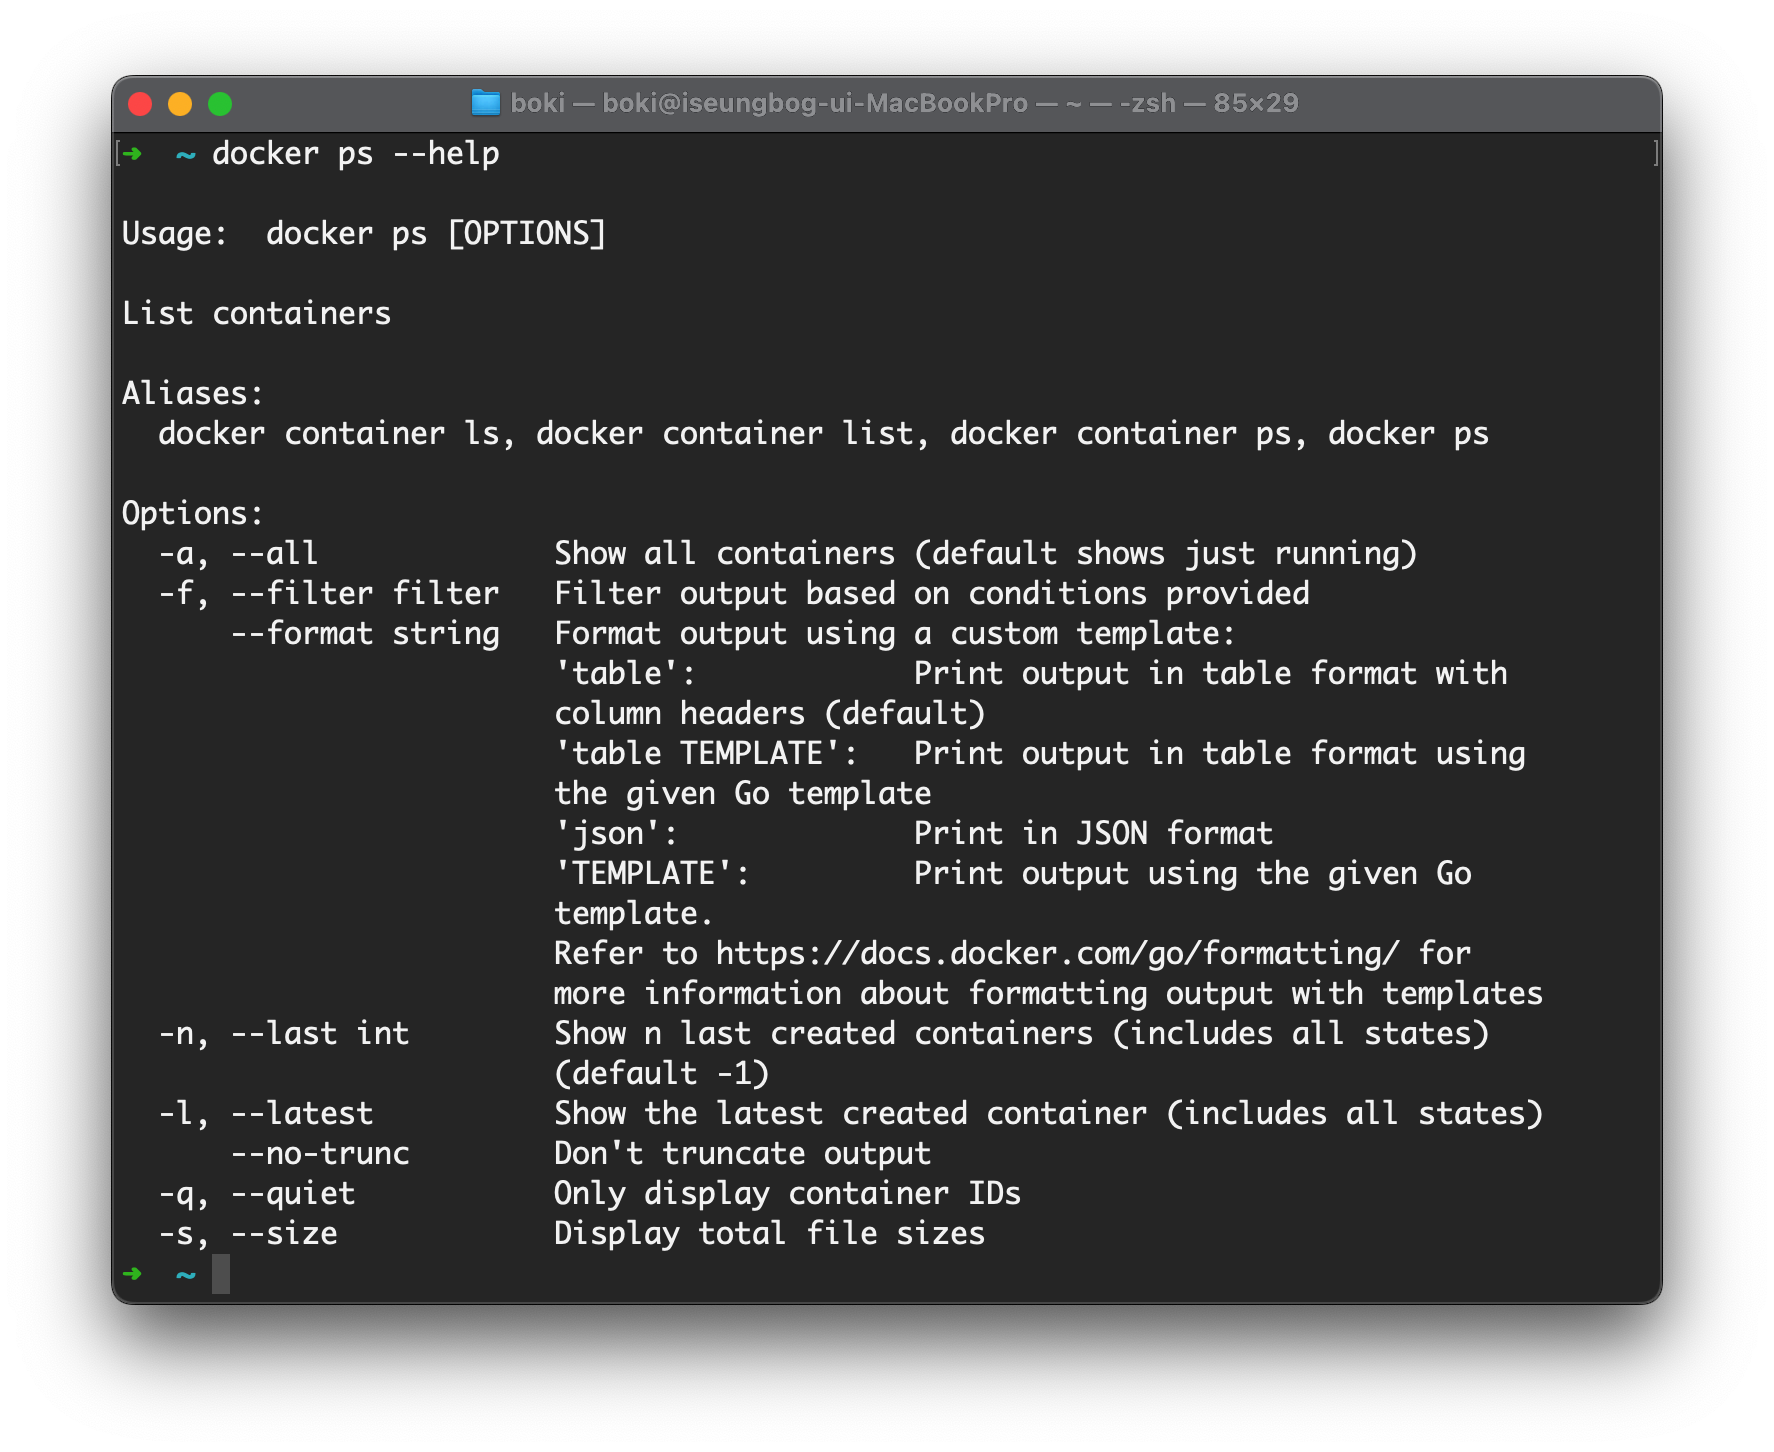Click the green arrow at bottom prompt
1774x1452 pixels.
[132, 1274]
